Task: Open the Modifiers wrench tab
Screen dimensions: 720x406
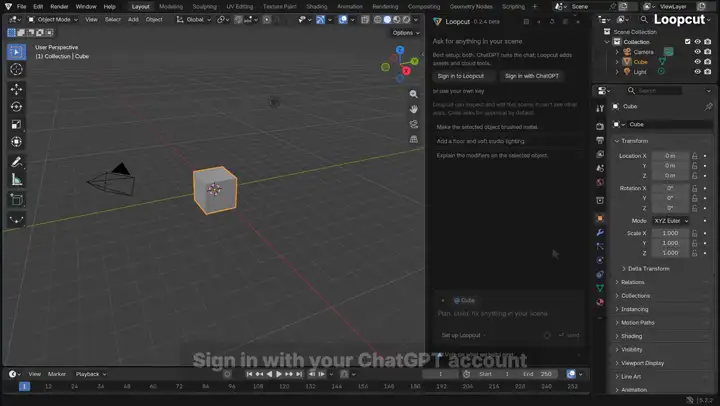Action: (600, 232)
